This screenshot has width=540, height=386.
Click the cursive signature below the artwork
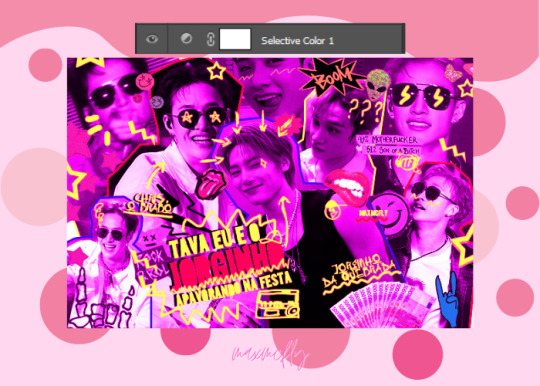point(270,354)
